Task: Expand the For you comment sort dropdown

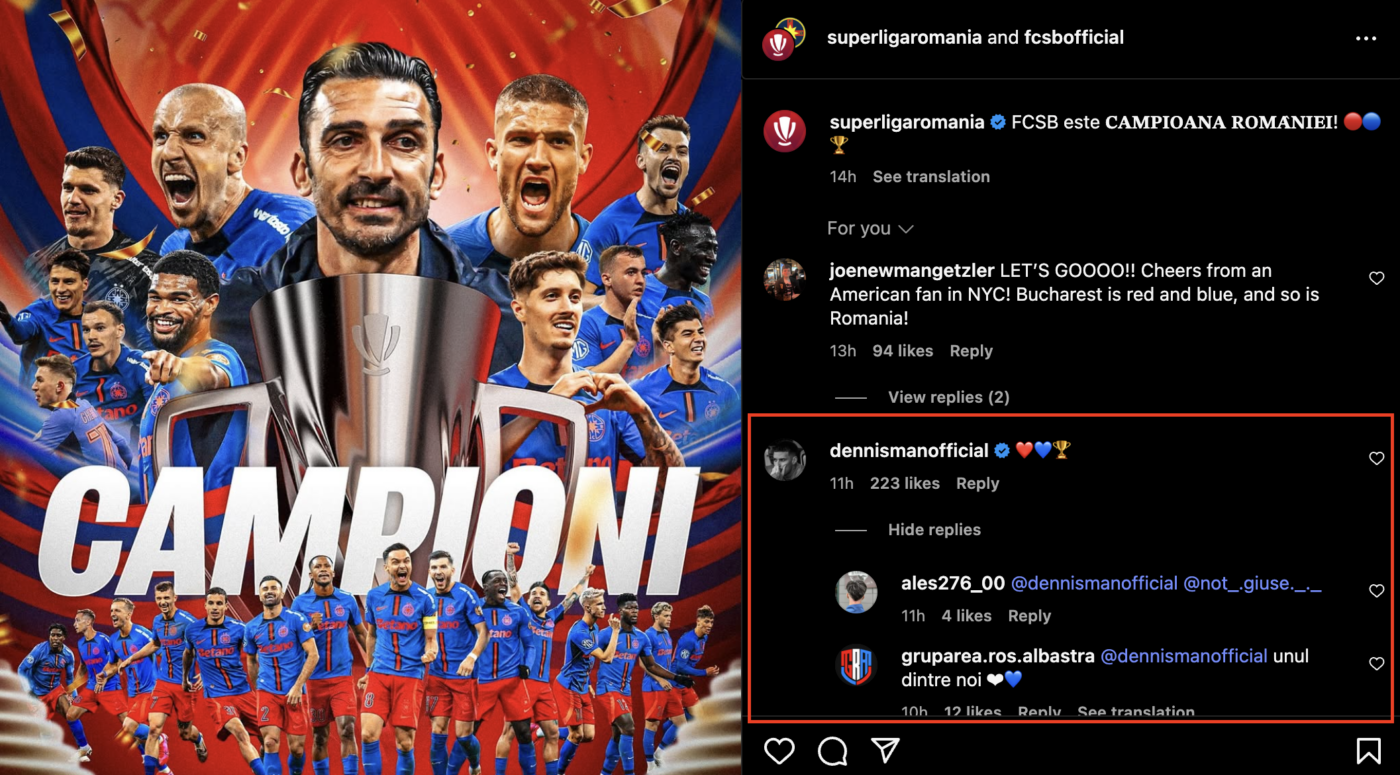Action: (870, 229)
